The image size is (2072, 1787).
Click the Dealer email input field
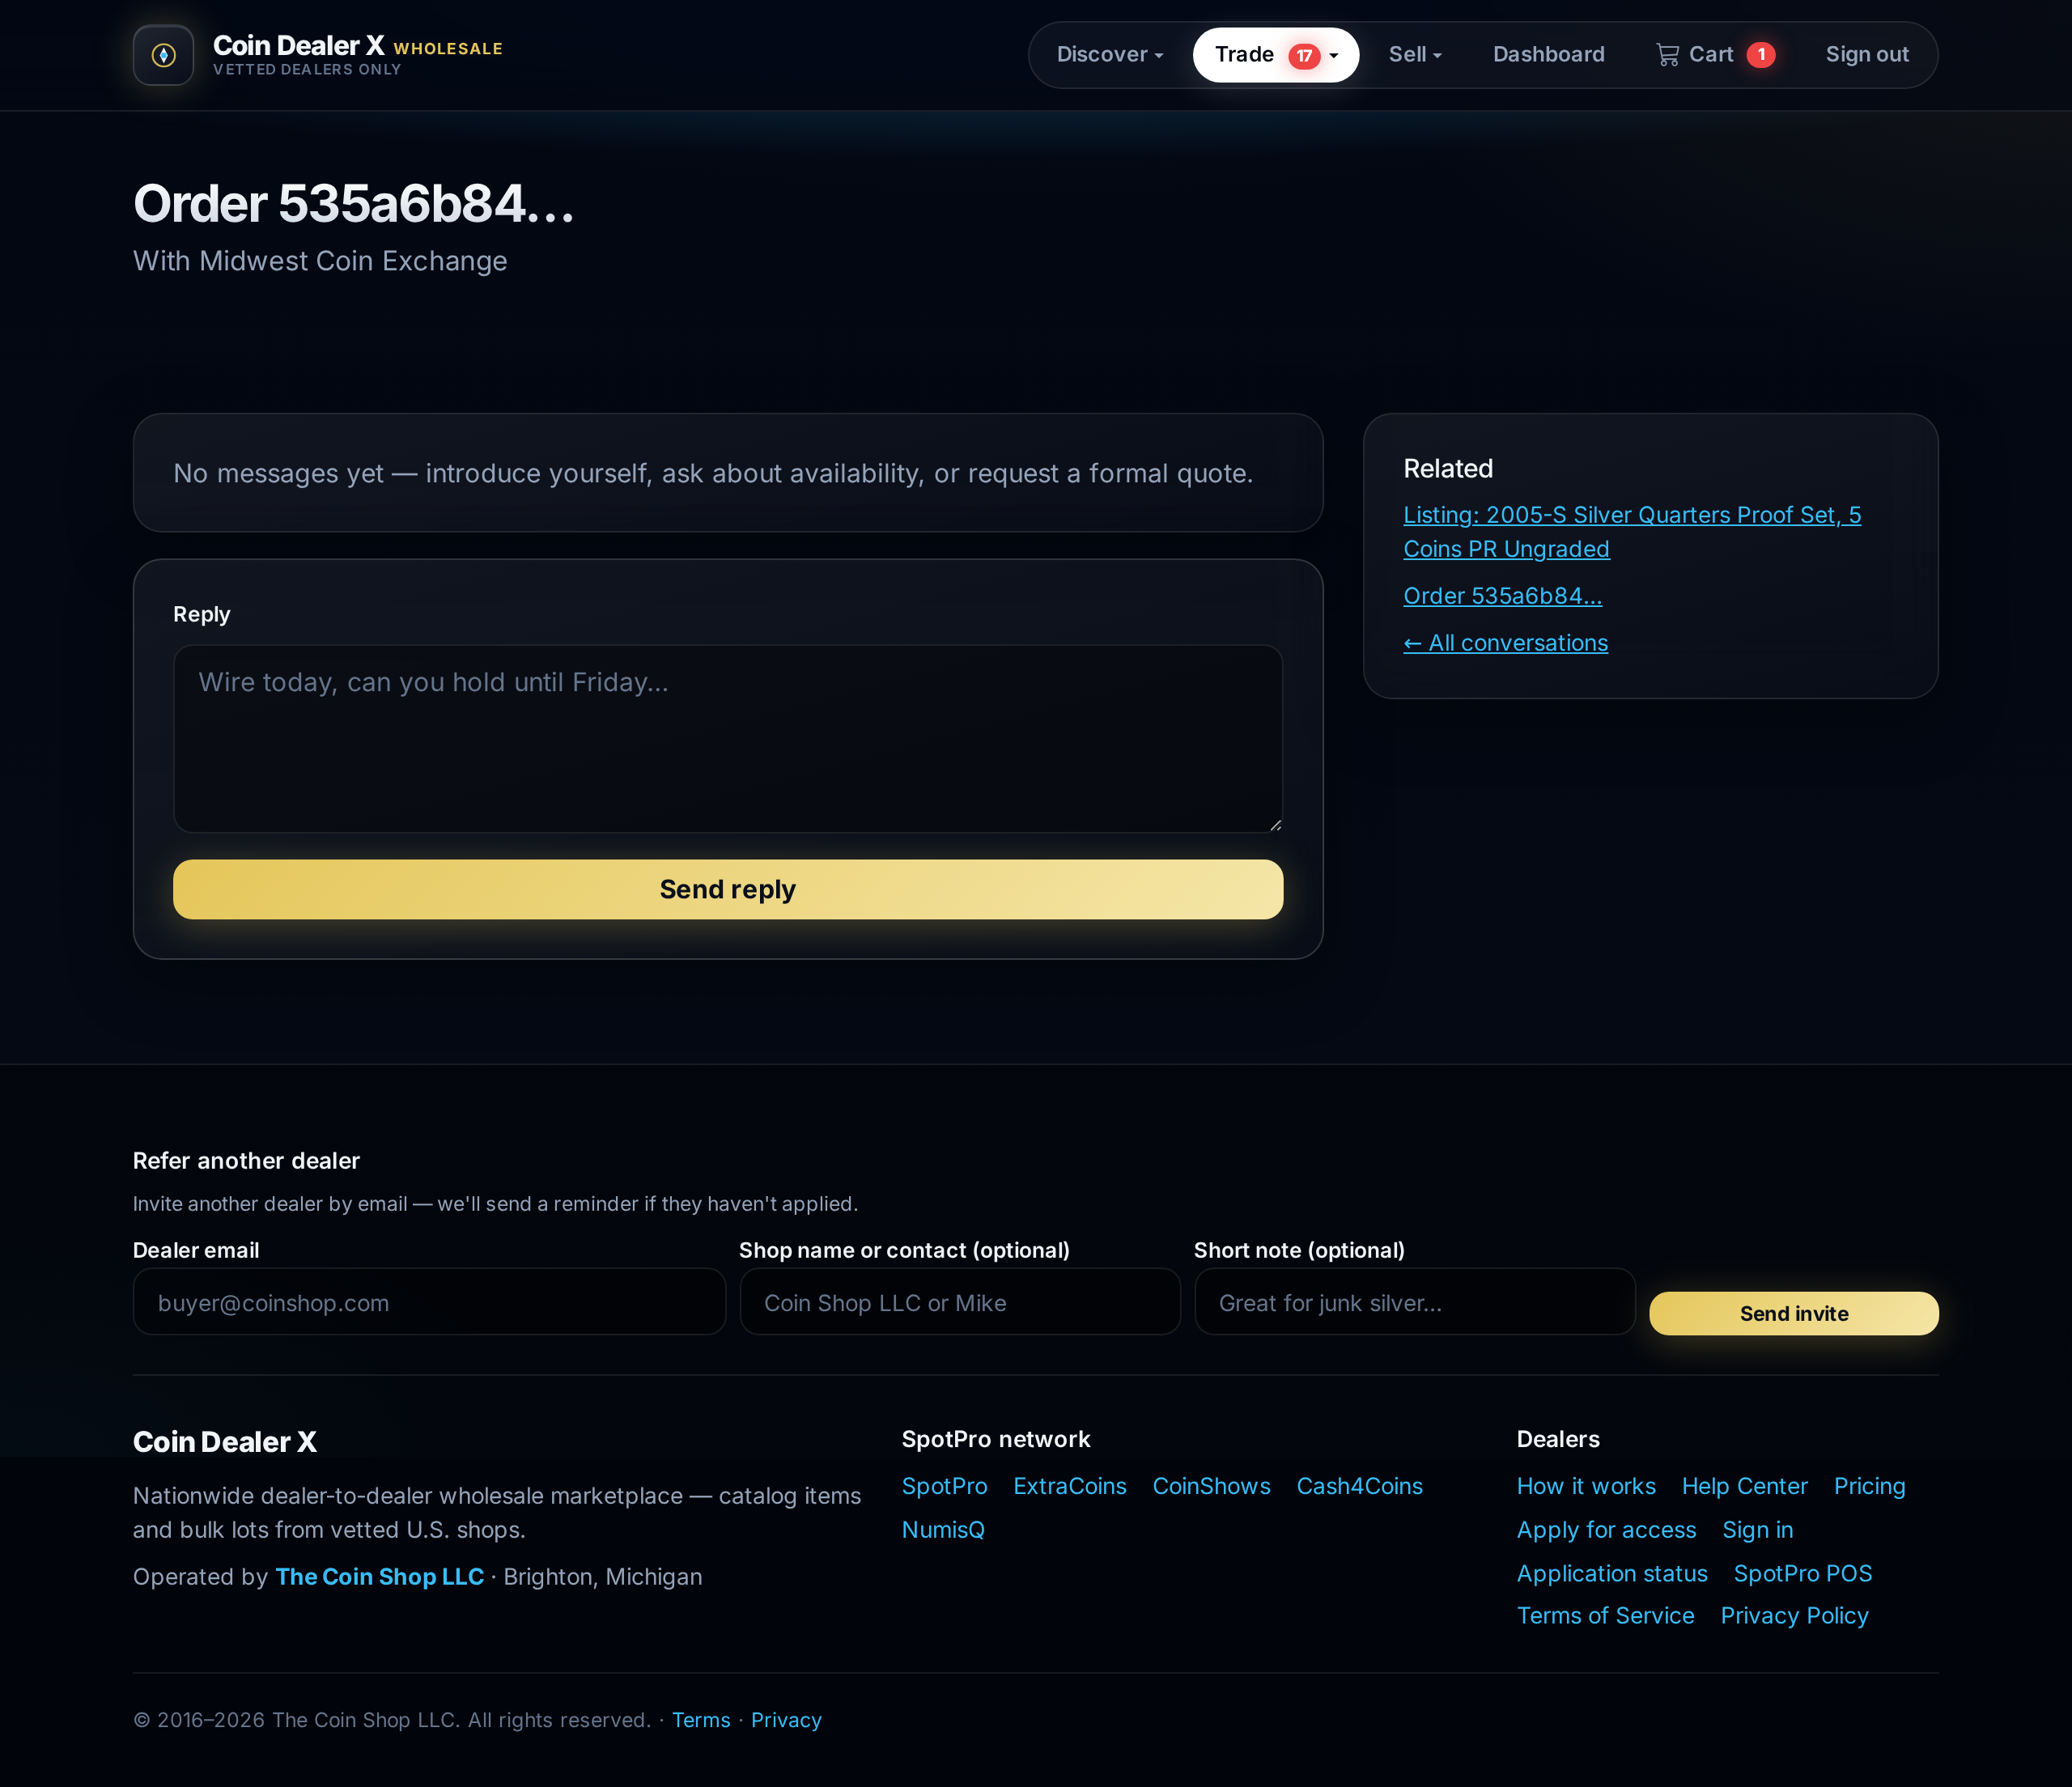click(429, 1302)
